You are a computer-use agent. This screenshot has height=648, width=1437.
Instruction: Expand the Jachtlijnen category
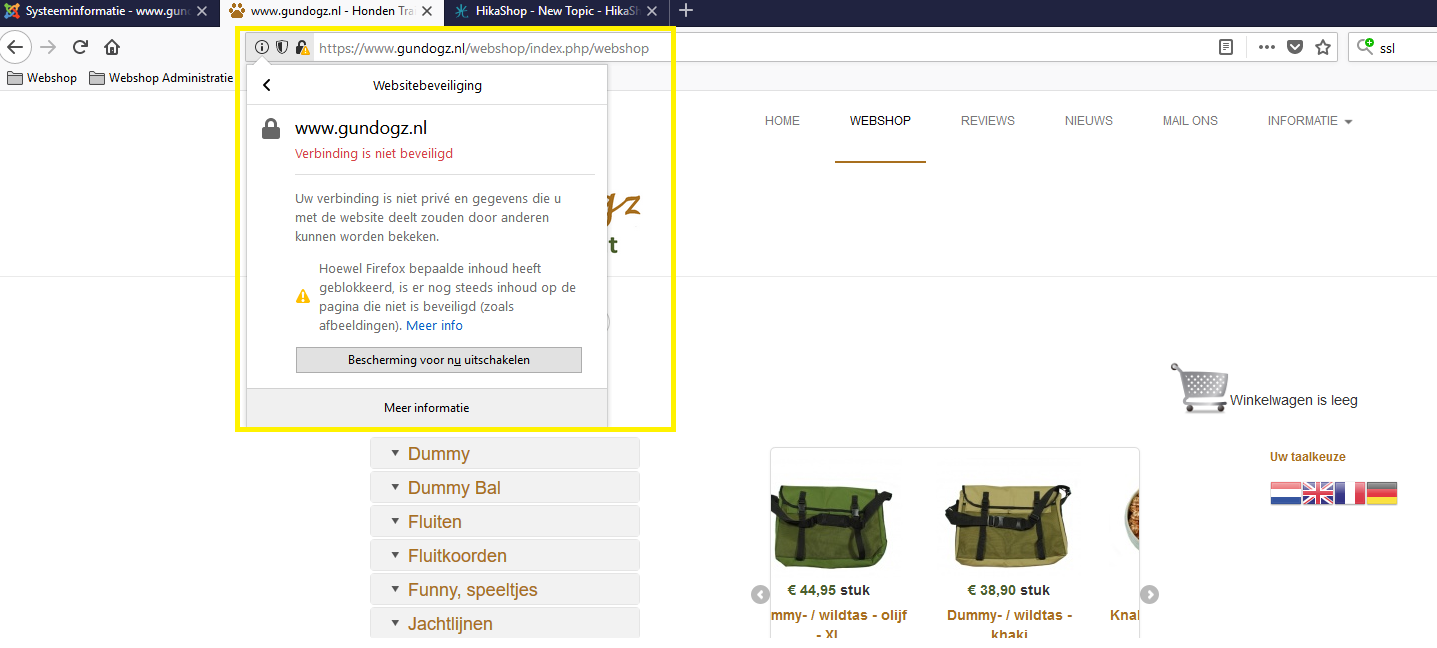505,623
